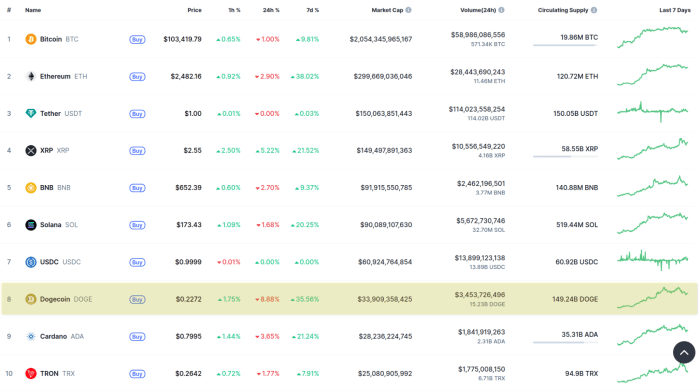Image resolution: width=700 pixels, height=391 pixels.
Task: Sort table by 24h % column header
Action: click(271, 10)
